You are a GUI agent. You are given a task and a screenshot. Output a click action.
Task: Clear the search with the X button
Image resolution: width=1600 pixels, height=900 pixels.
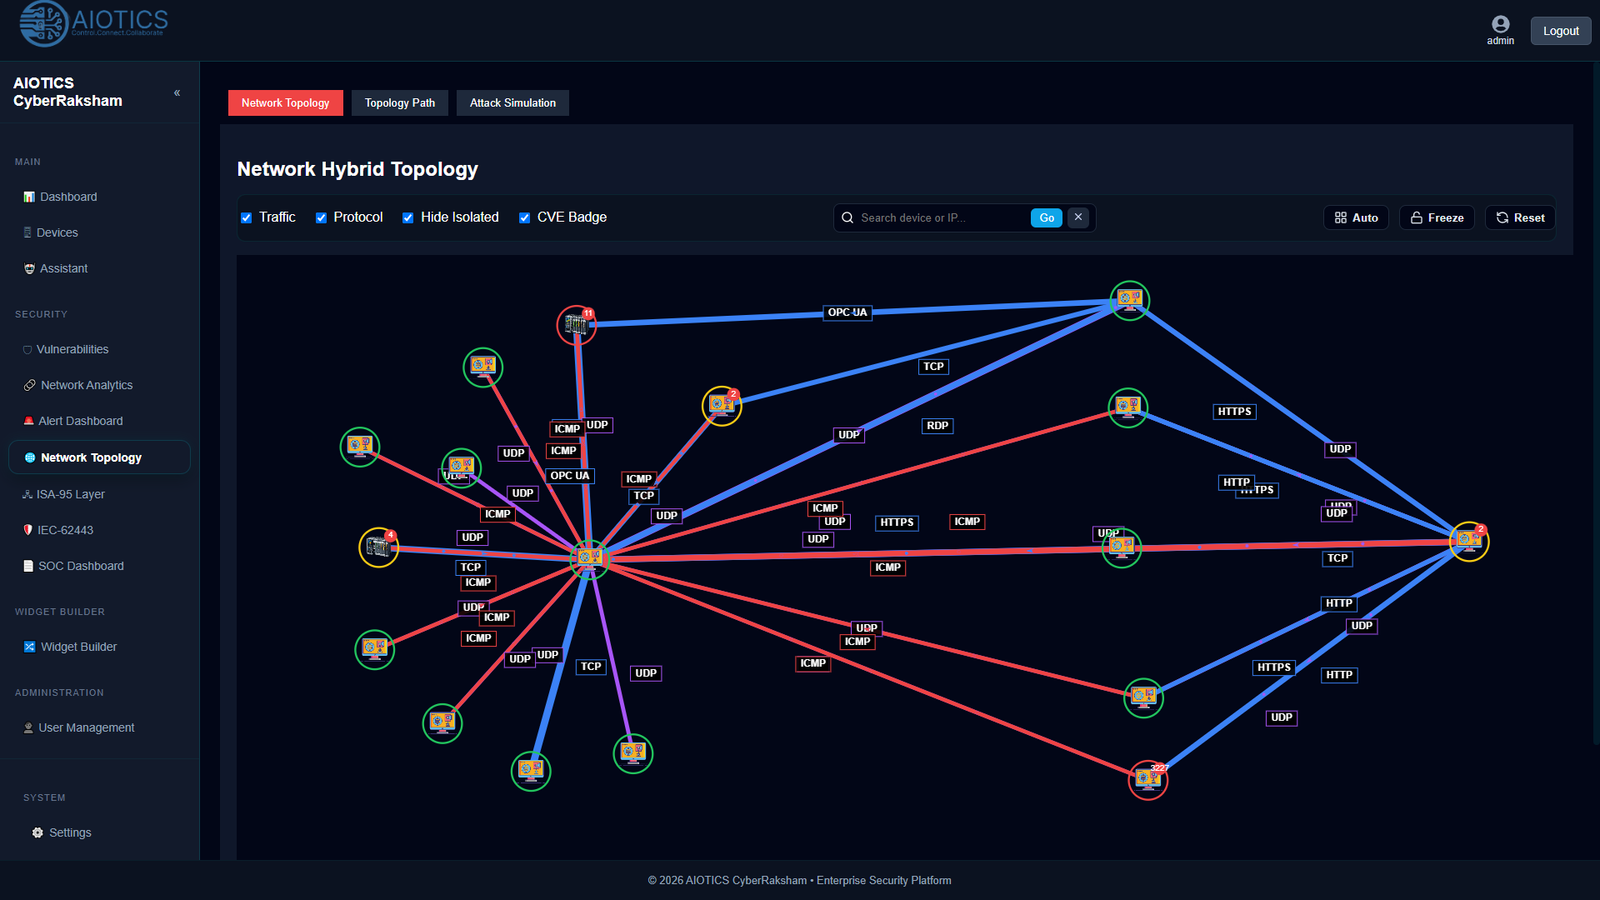tap(1078, 217)
